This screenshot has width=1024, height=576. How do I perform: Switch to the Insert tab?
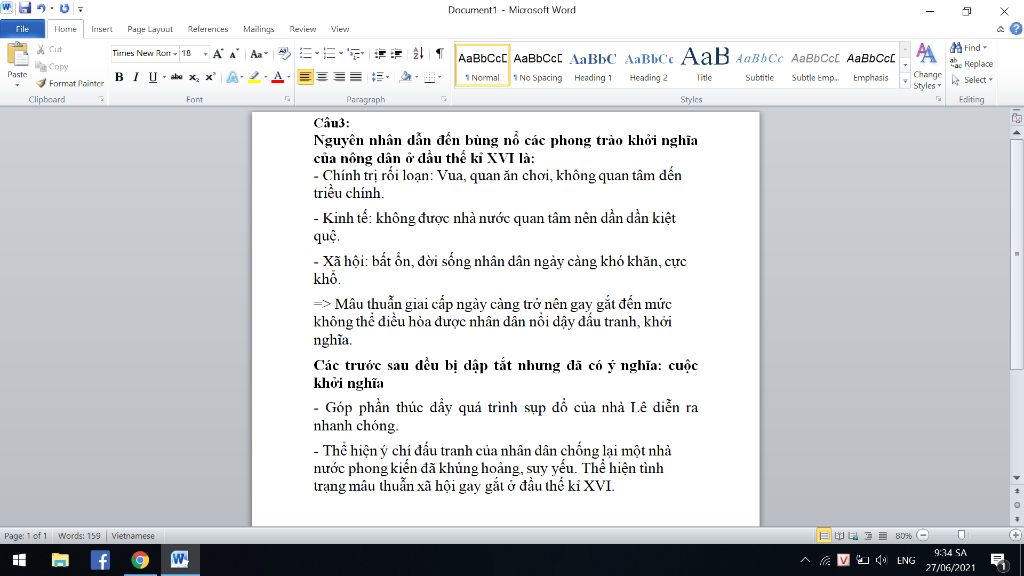click(x=101, y=29)
